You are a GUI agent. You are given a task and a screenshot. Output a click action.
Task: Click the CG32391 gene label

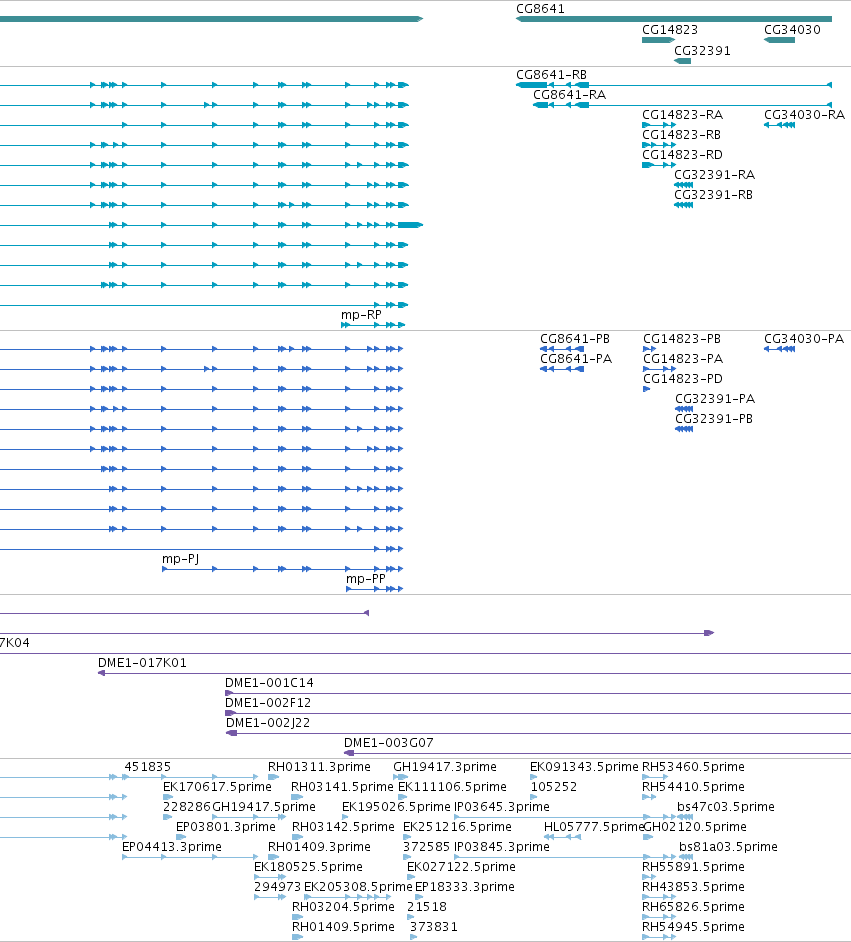pyautogui.click(x=702, y=51)
